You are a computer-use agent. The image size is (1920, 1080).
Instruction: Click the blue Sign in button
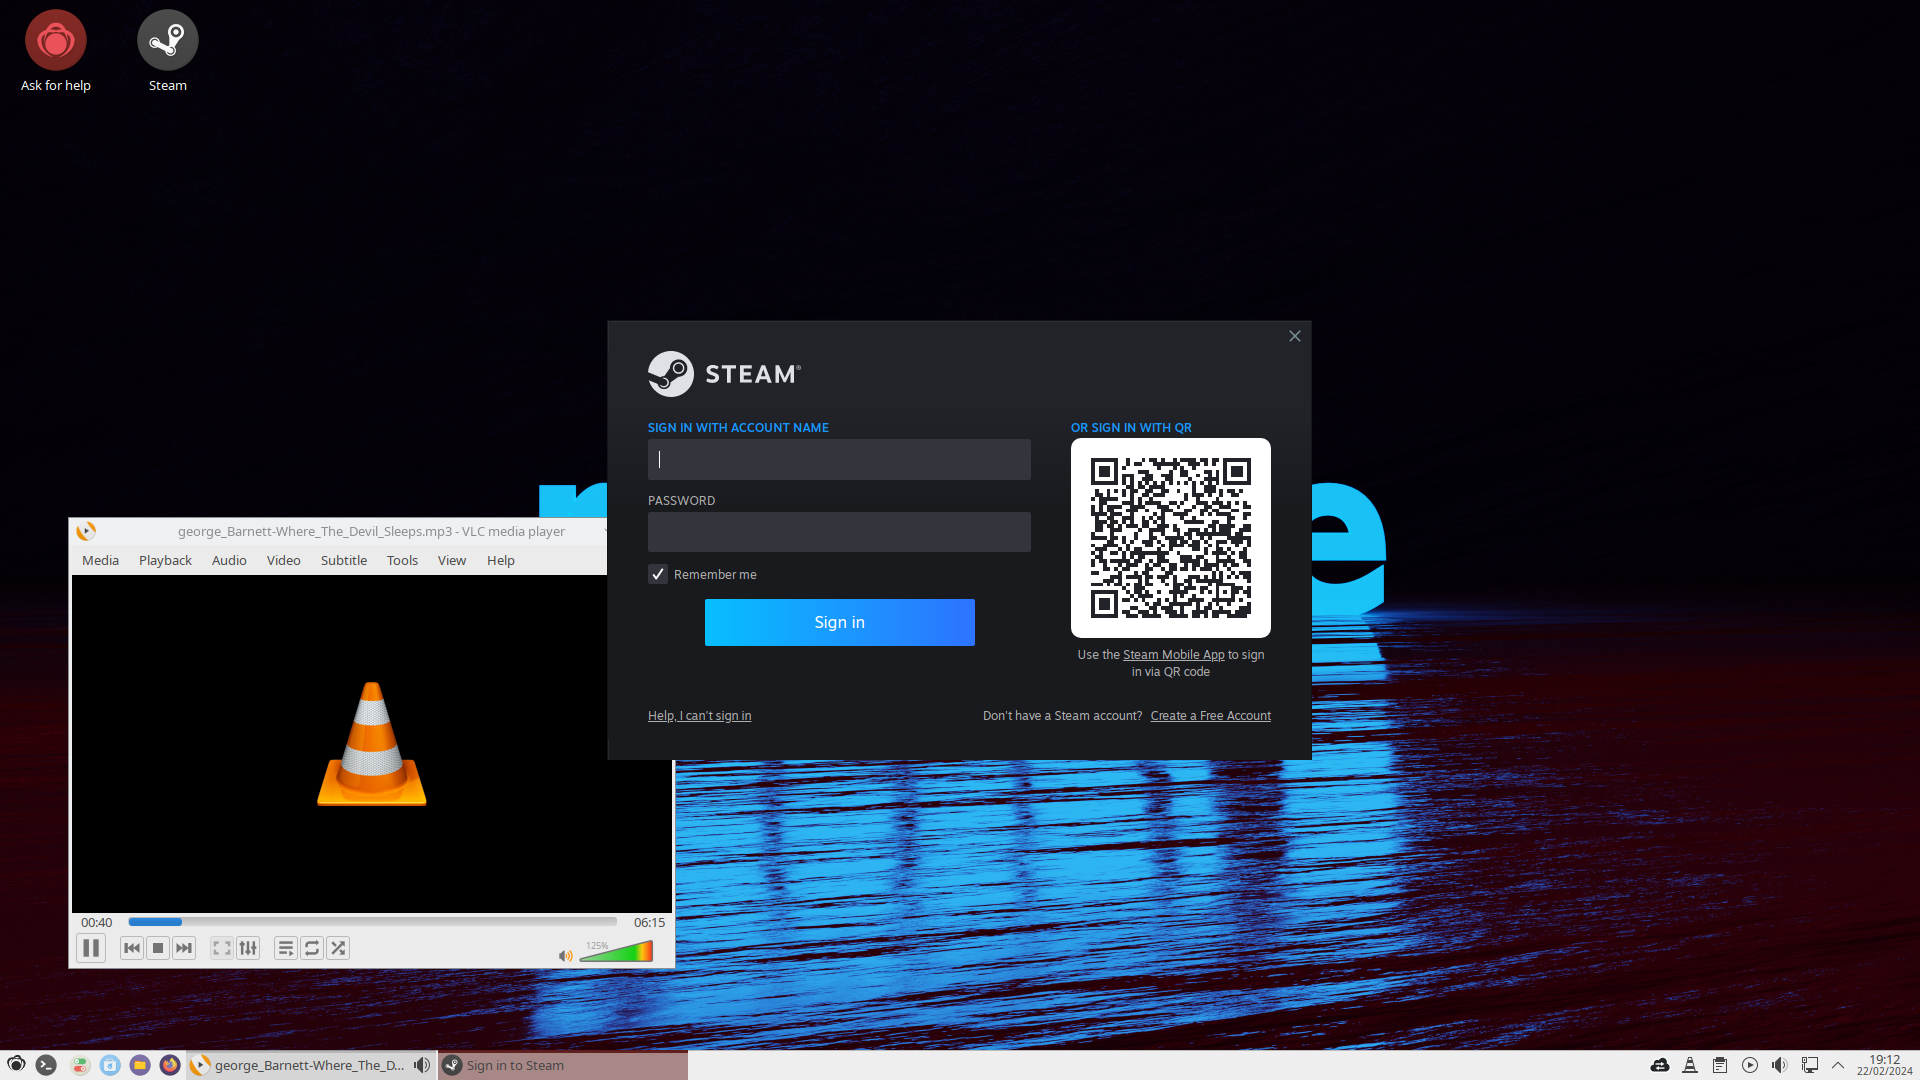pos(840,622)
